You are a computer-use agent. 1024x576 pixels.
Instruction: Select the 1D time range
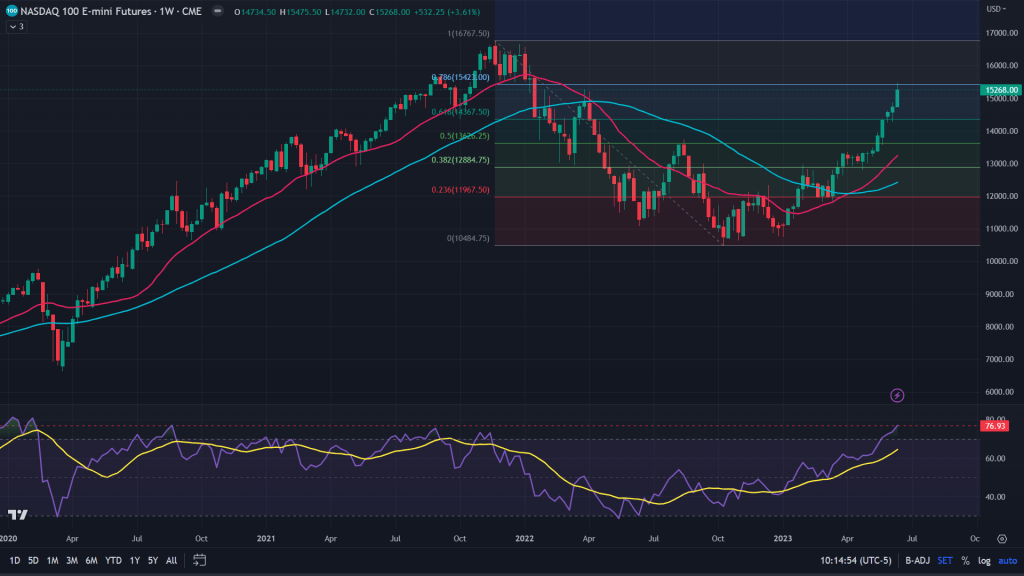click(x=15, y=560)
